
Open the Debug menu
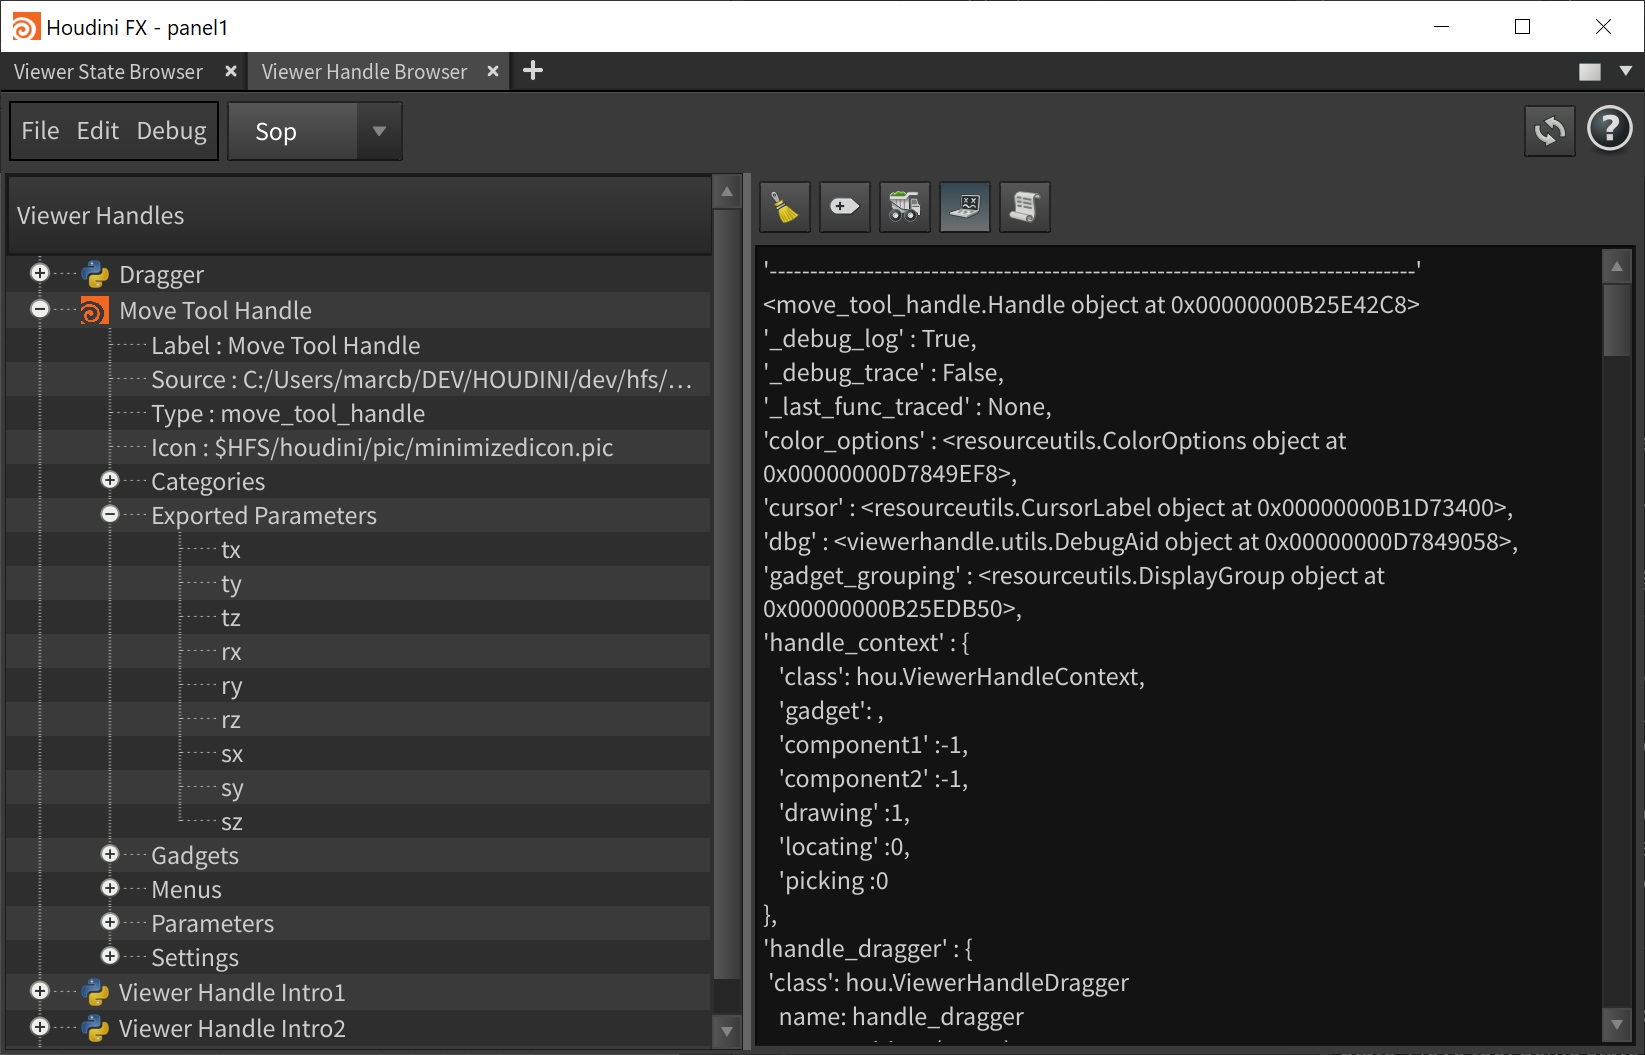[171, 131]
